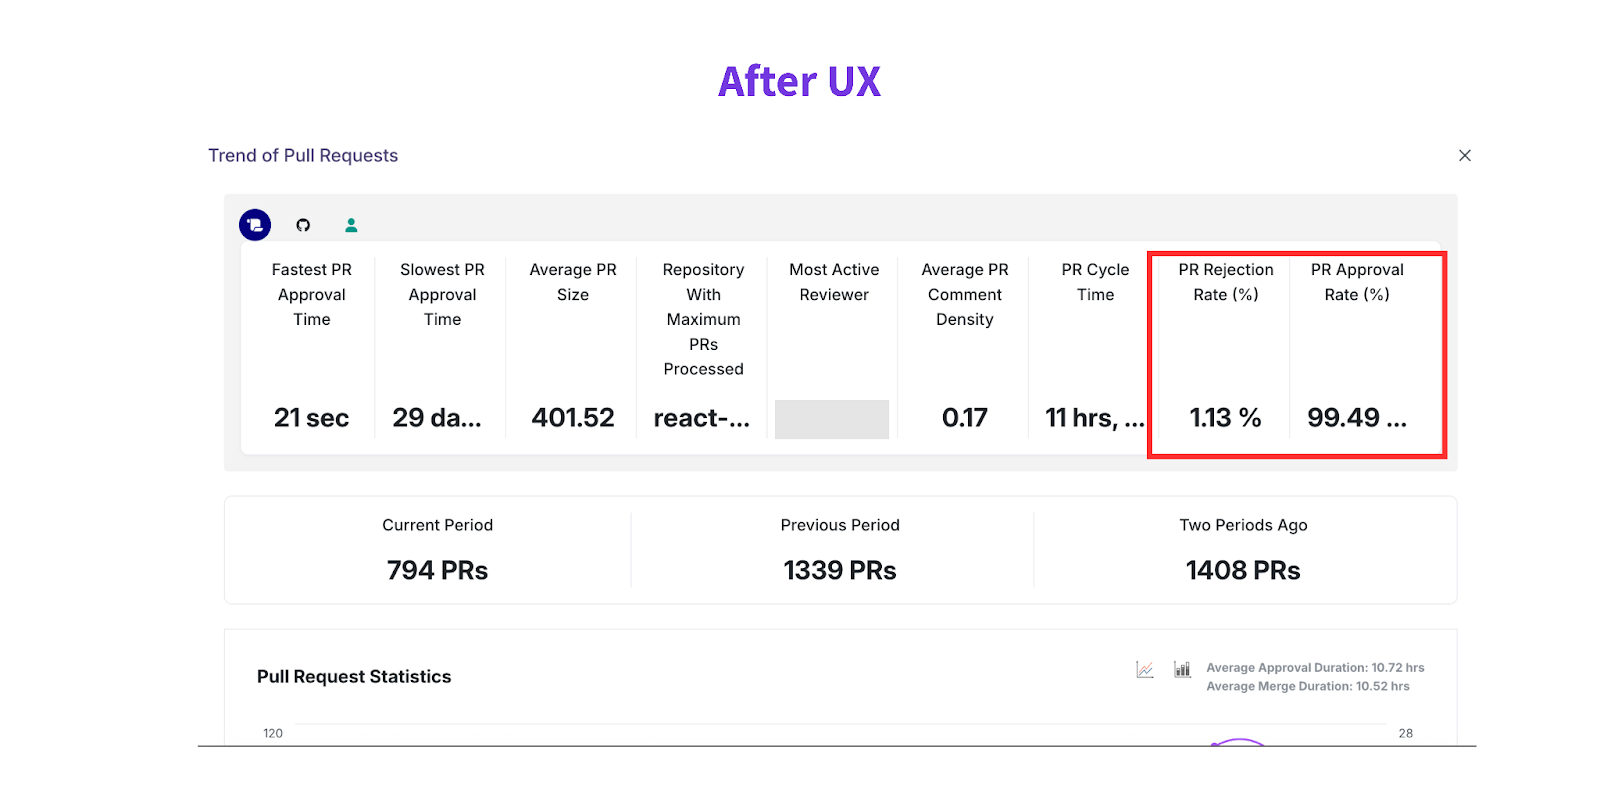Image resolution: width=1600 pixels, height=800 pixels.
Task: Click the Pull Request Statistics heading
Action: [354, 677]
